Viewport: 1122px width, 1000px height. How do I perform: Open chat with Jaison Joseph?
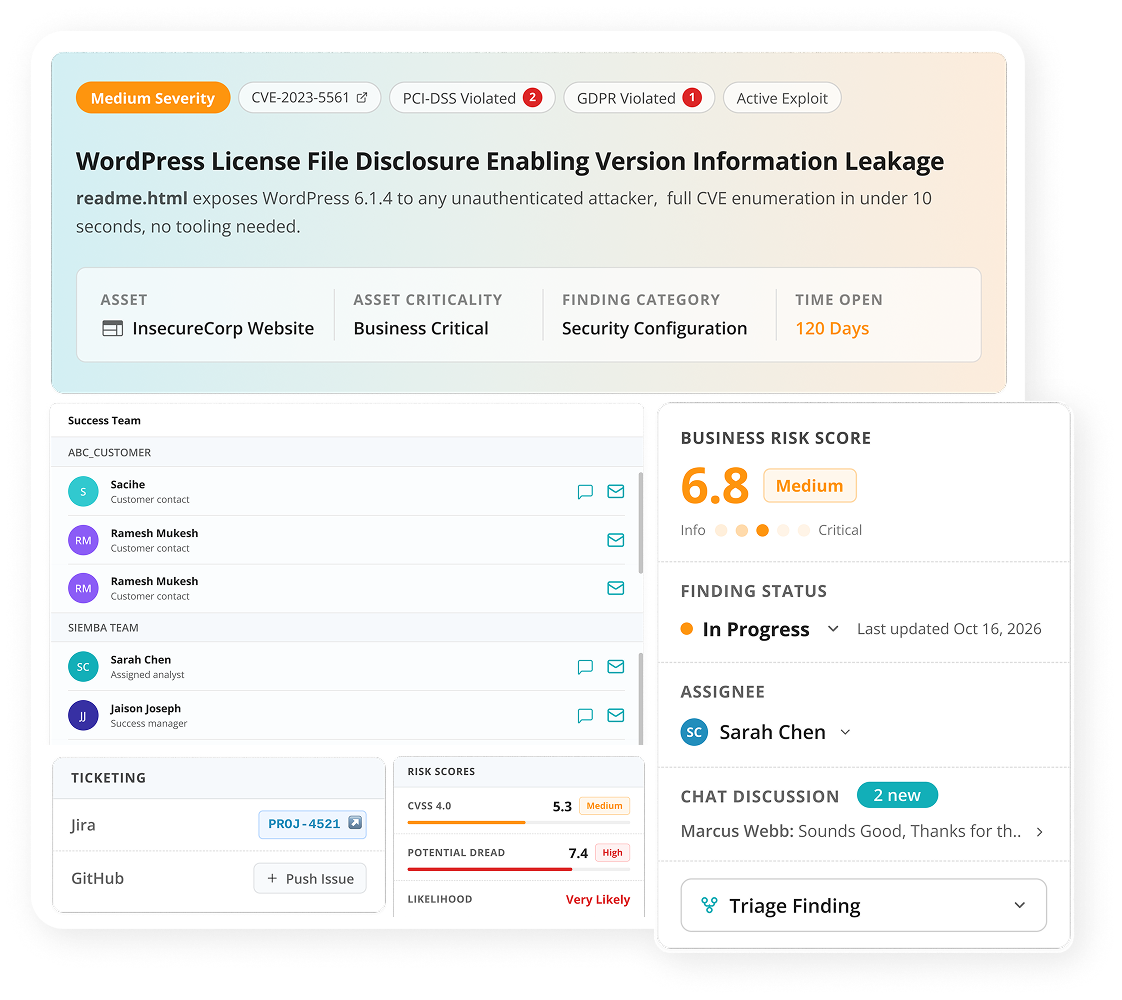(x=585, y=715)
